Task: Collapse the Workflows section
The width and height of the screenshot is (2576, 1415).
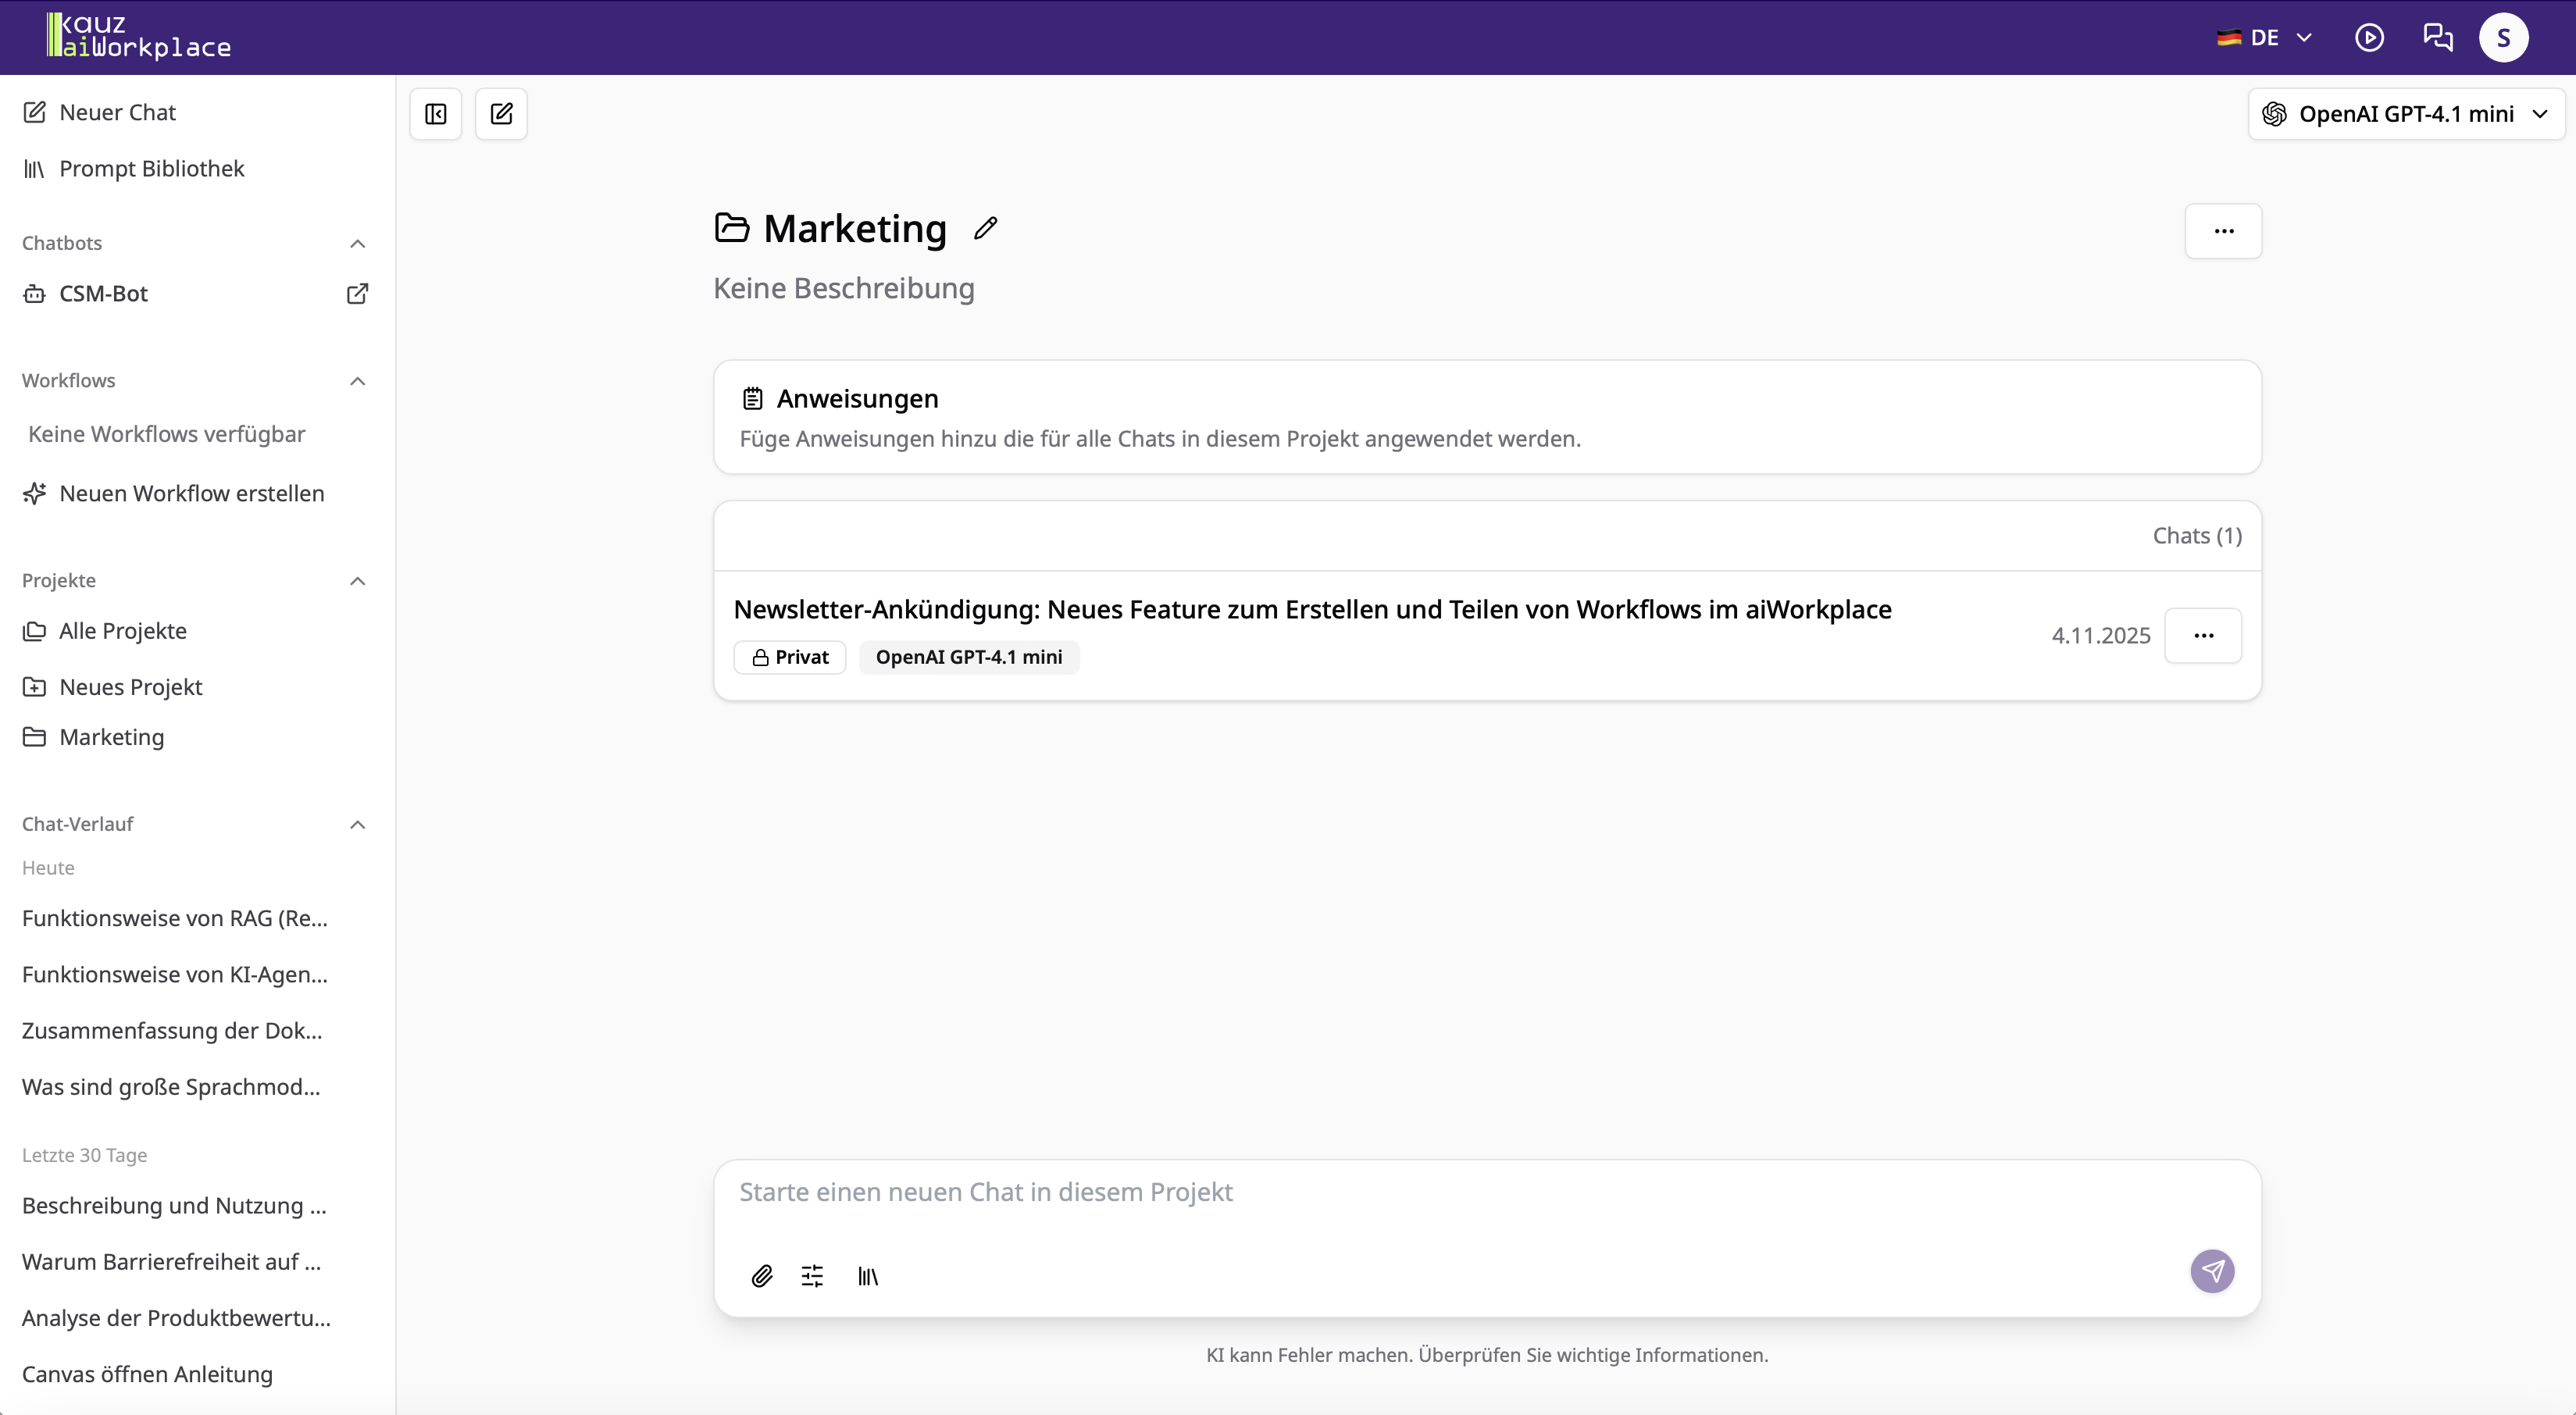Action: [357, 380]
